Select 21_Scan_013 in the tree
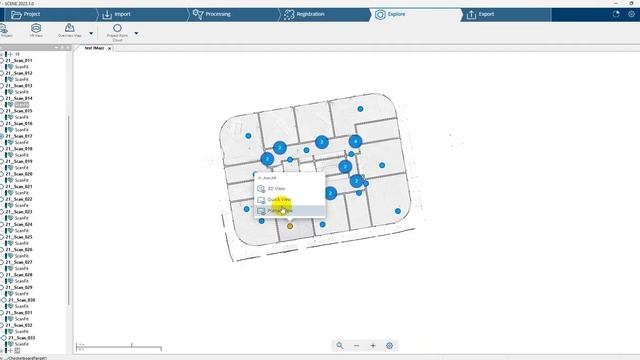The height and width of the screenshot is (360, 640). (x=19, y=86)
